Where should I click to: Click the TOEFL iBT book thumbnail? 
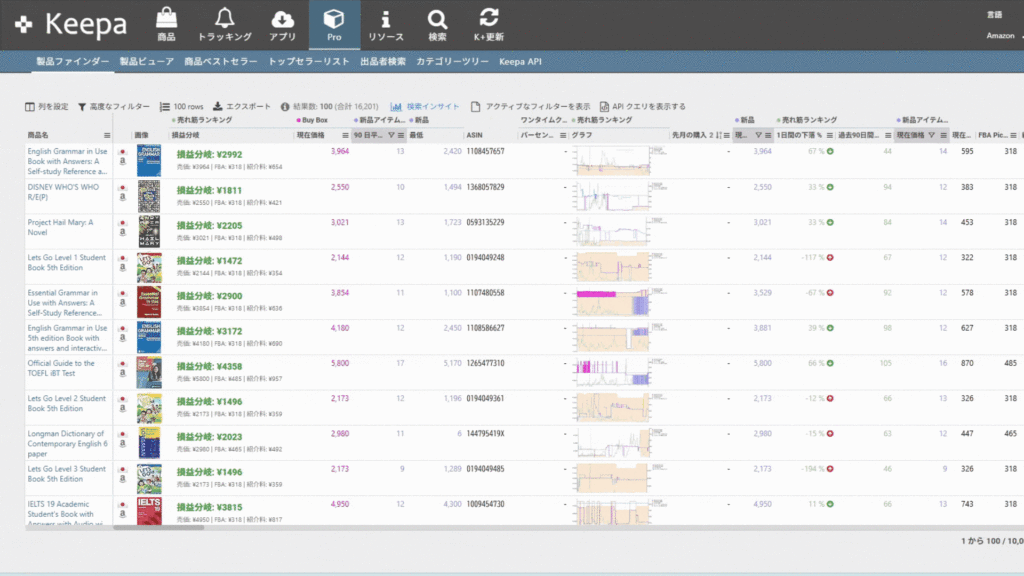click(x=149, y=372)
